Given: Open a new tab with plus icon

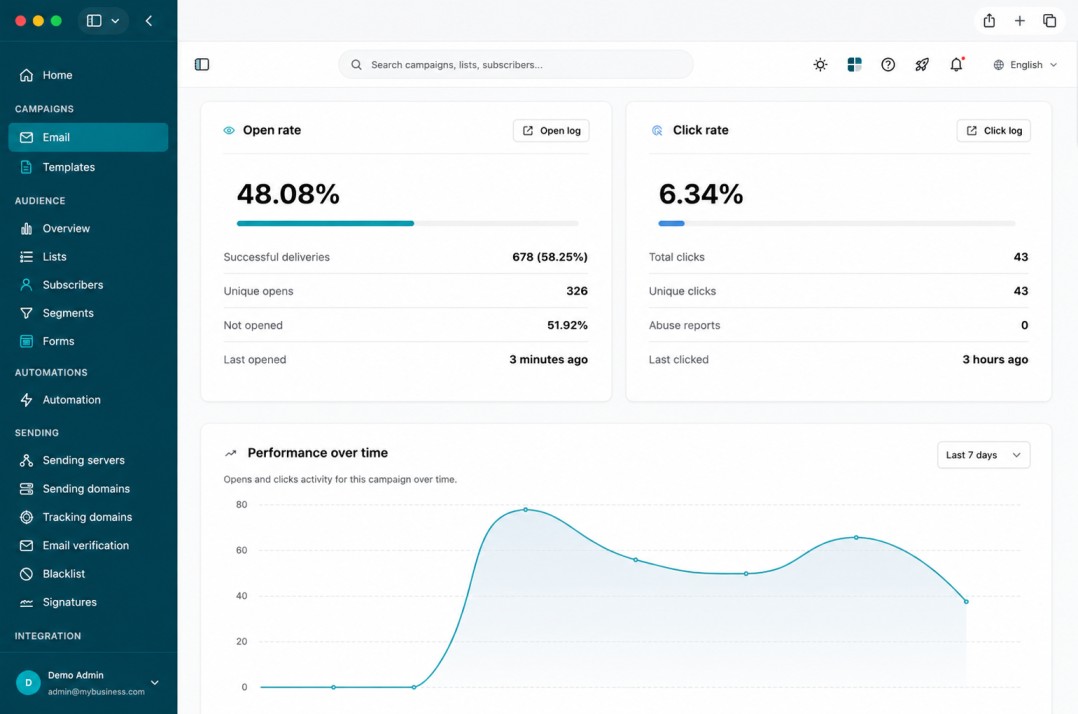Looking at the screenshot, I should [x=1020, y=21].
